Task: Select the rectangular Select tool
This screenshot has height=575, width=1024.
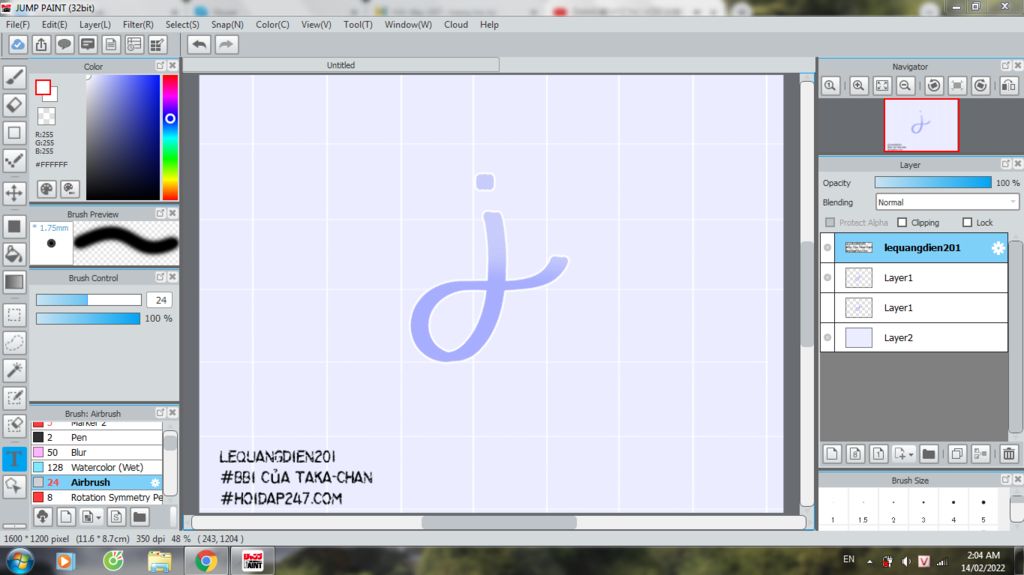Action: [14, 315]
